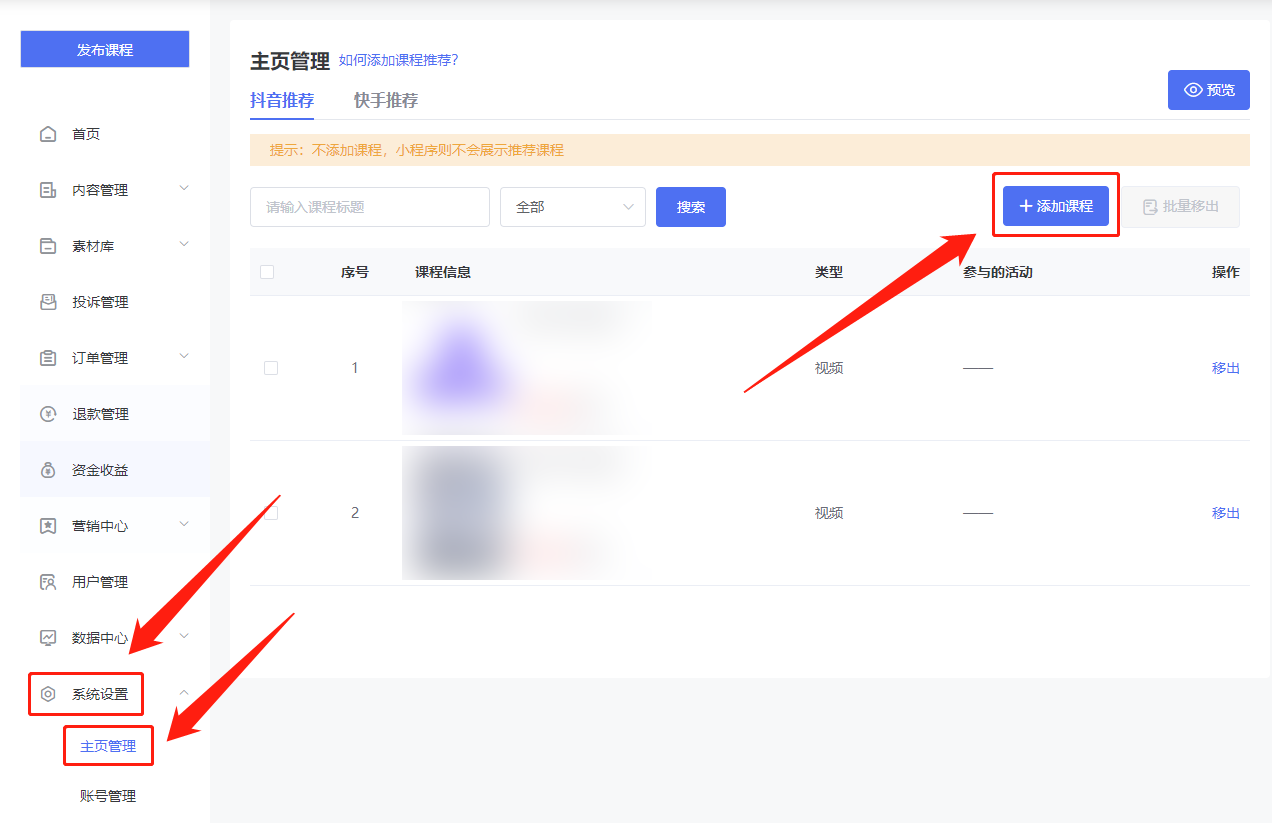The image size is (1272, 823).
Task: Click the 视频 type cell in row 1
Action: coord(829,368)
